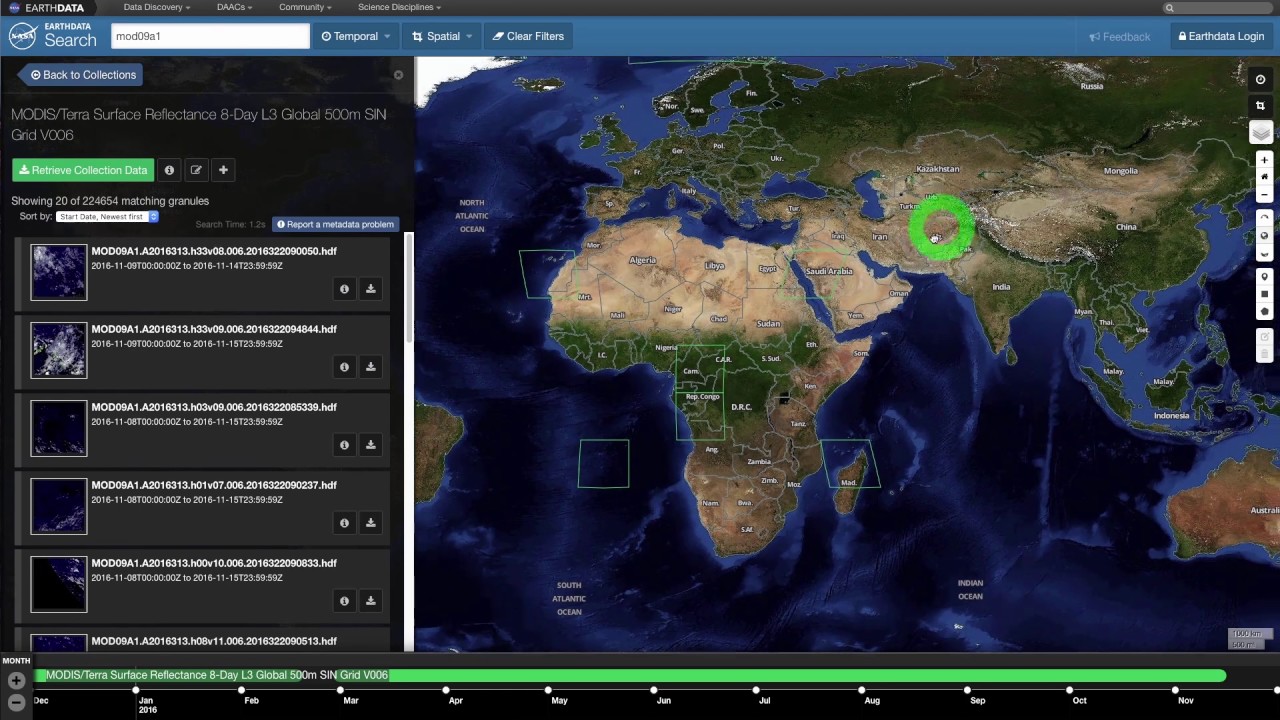The height and width of the screenshot is (720, 1280).
Task: Open thumbnail for granule h01v07
Action: point(59,506)
